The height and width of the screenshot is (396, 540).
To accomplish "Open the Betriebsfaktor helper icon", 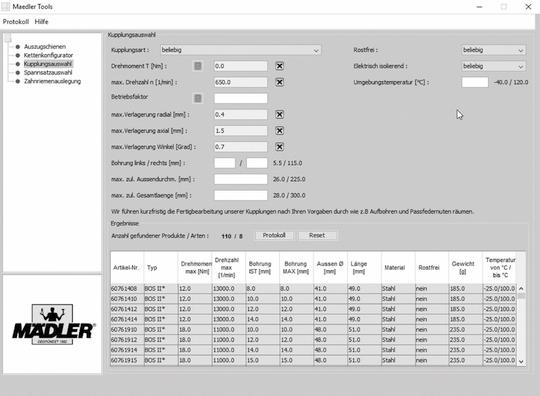I will (x=198, y=98).
